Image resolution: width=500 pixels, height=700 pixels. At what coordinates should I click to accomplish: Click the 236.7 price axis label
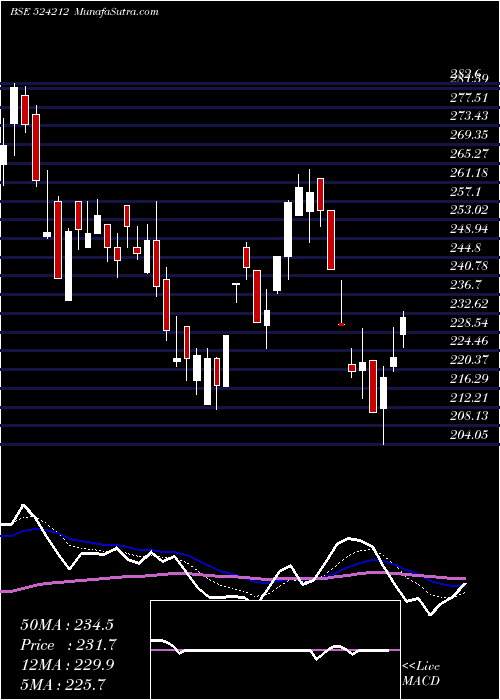466,285
